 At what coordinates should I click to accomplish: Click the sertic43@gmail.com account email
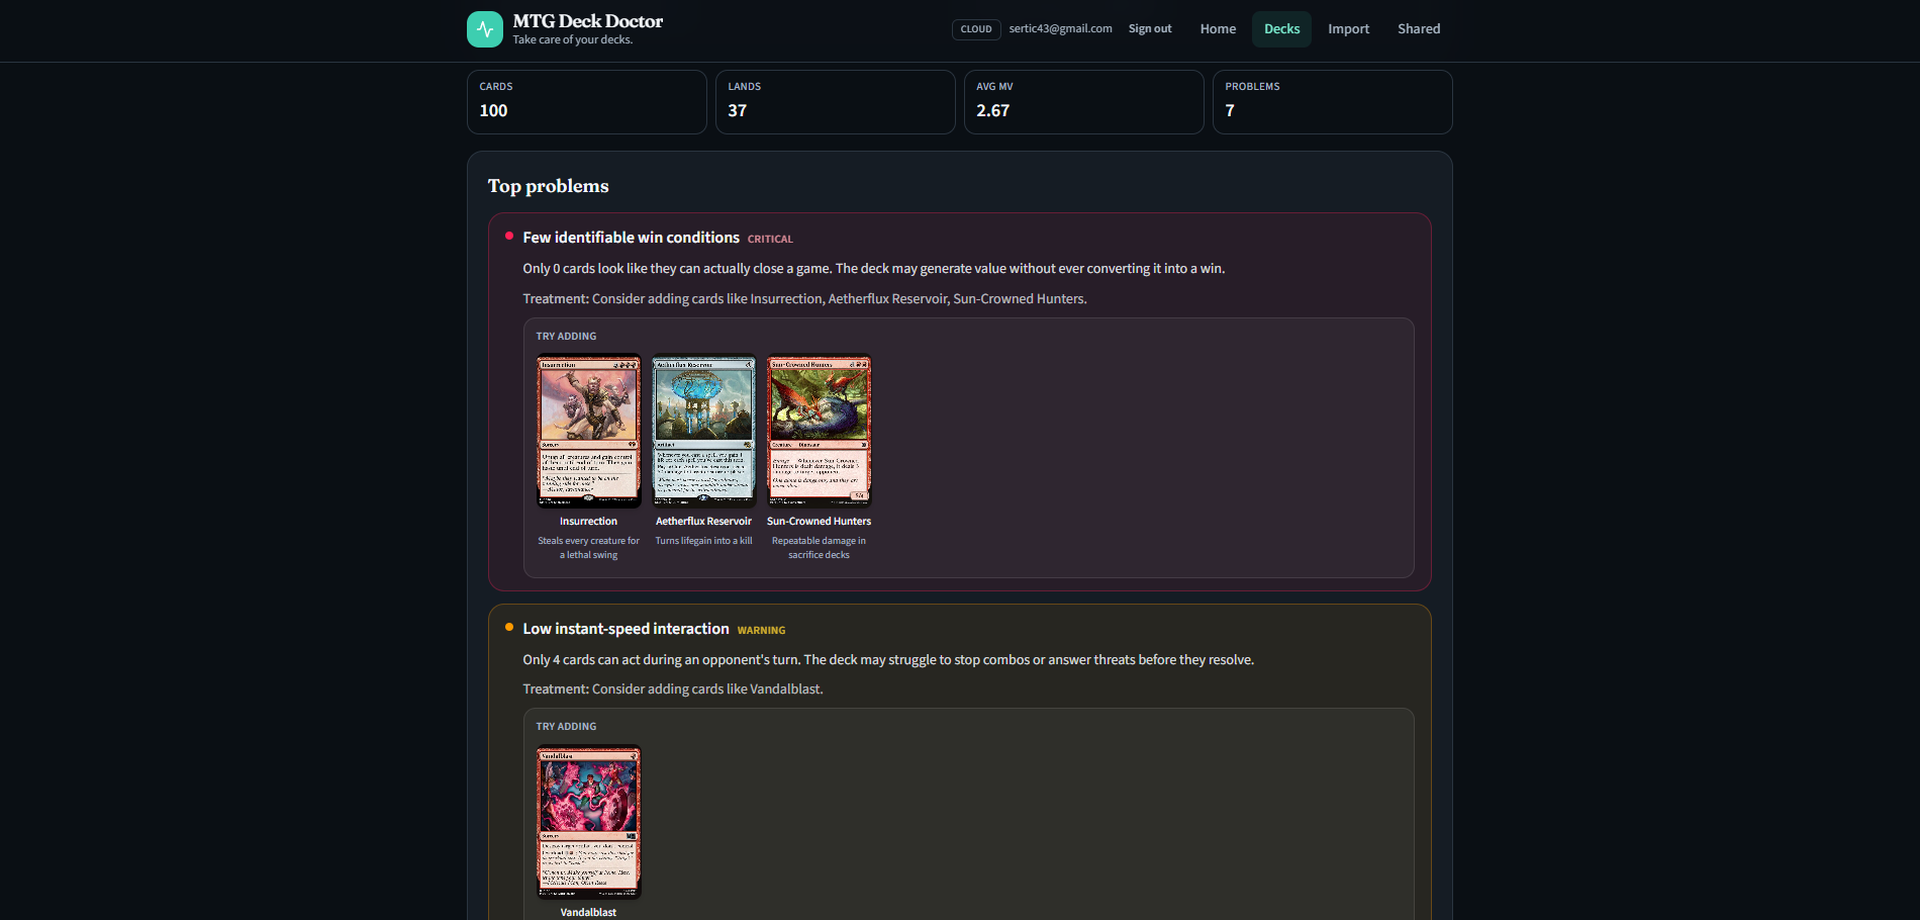(x=1060, y=29)
